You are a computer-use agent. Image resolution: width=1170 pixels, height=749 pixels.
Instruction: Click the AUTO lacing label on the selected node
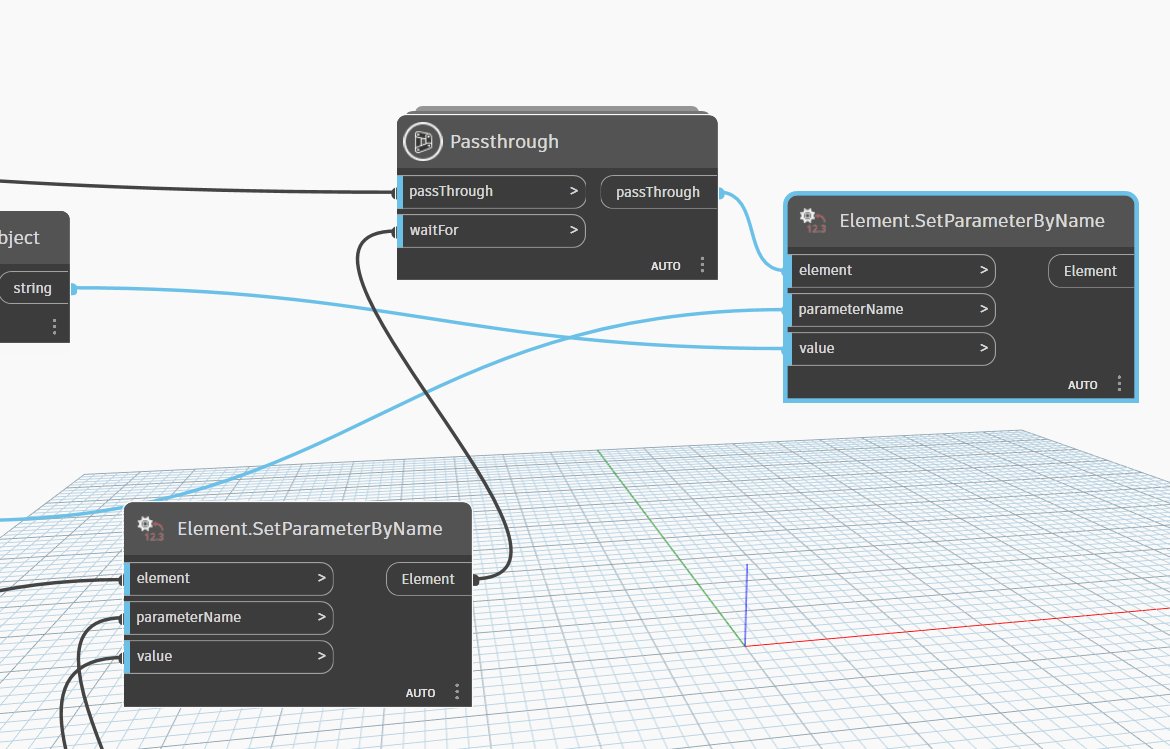(x=1082, y=385)
